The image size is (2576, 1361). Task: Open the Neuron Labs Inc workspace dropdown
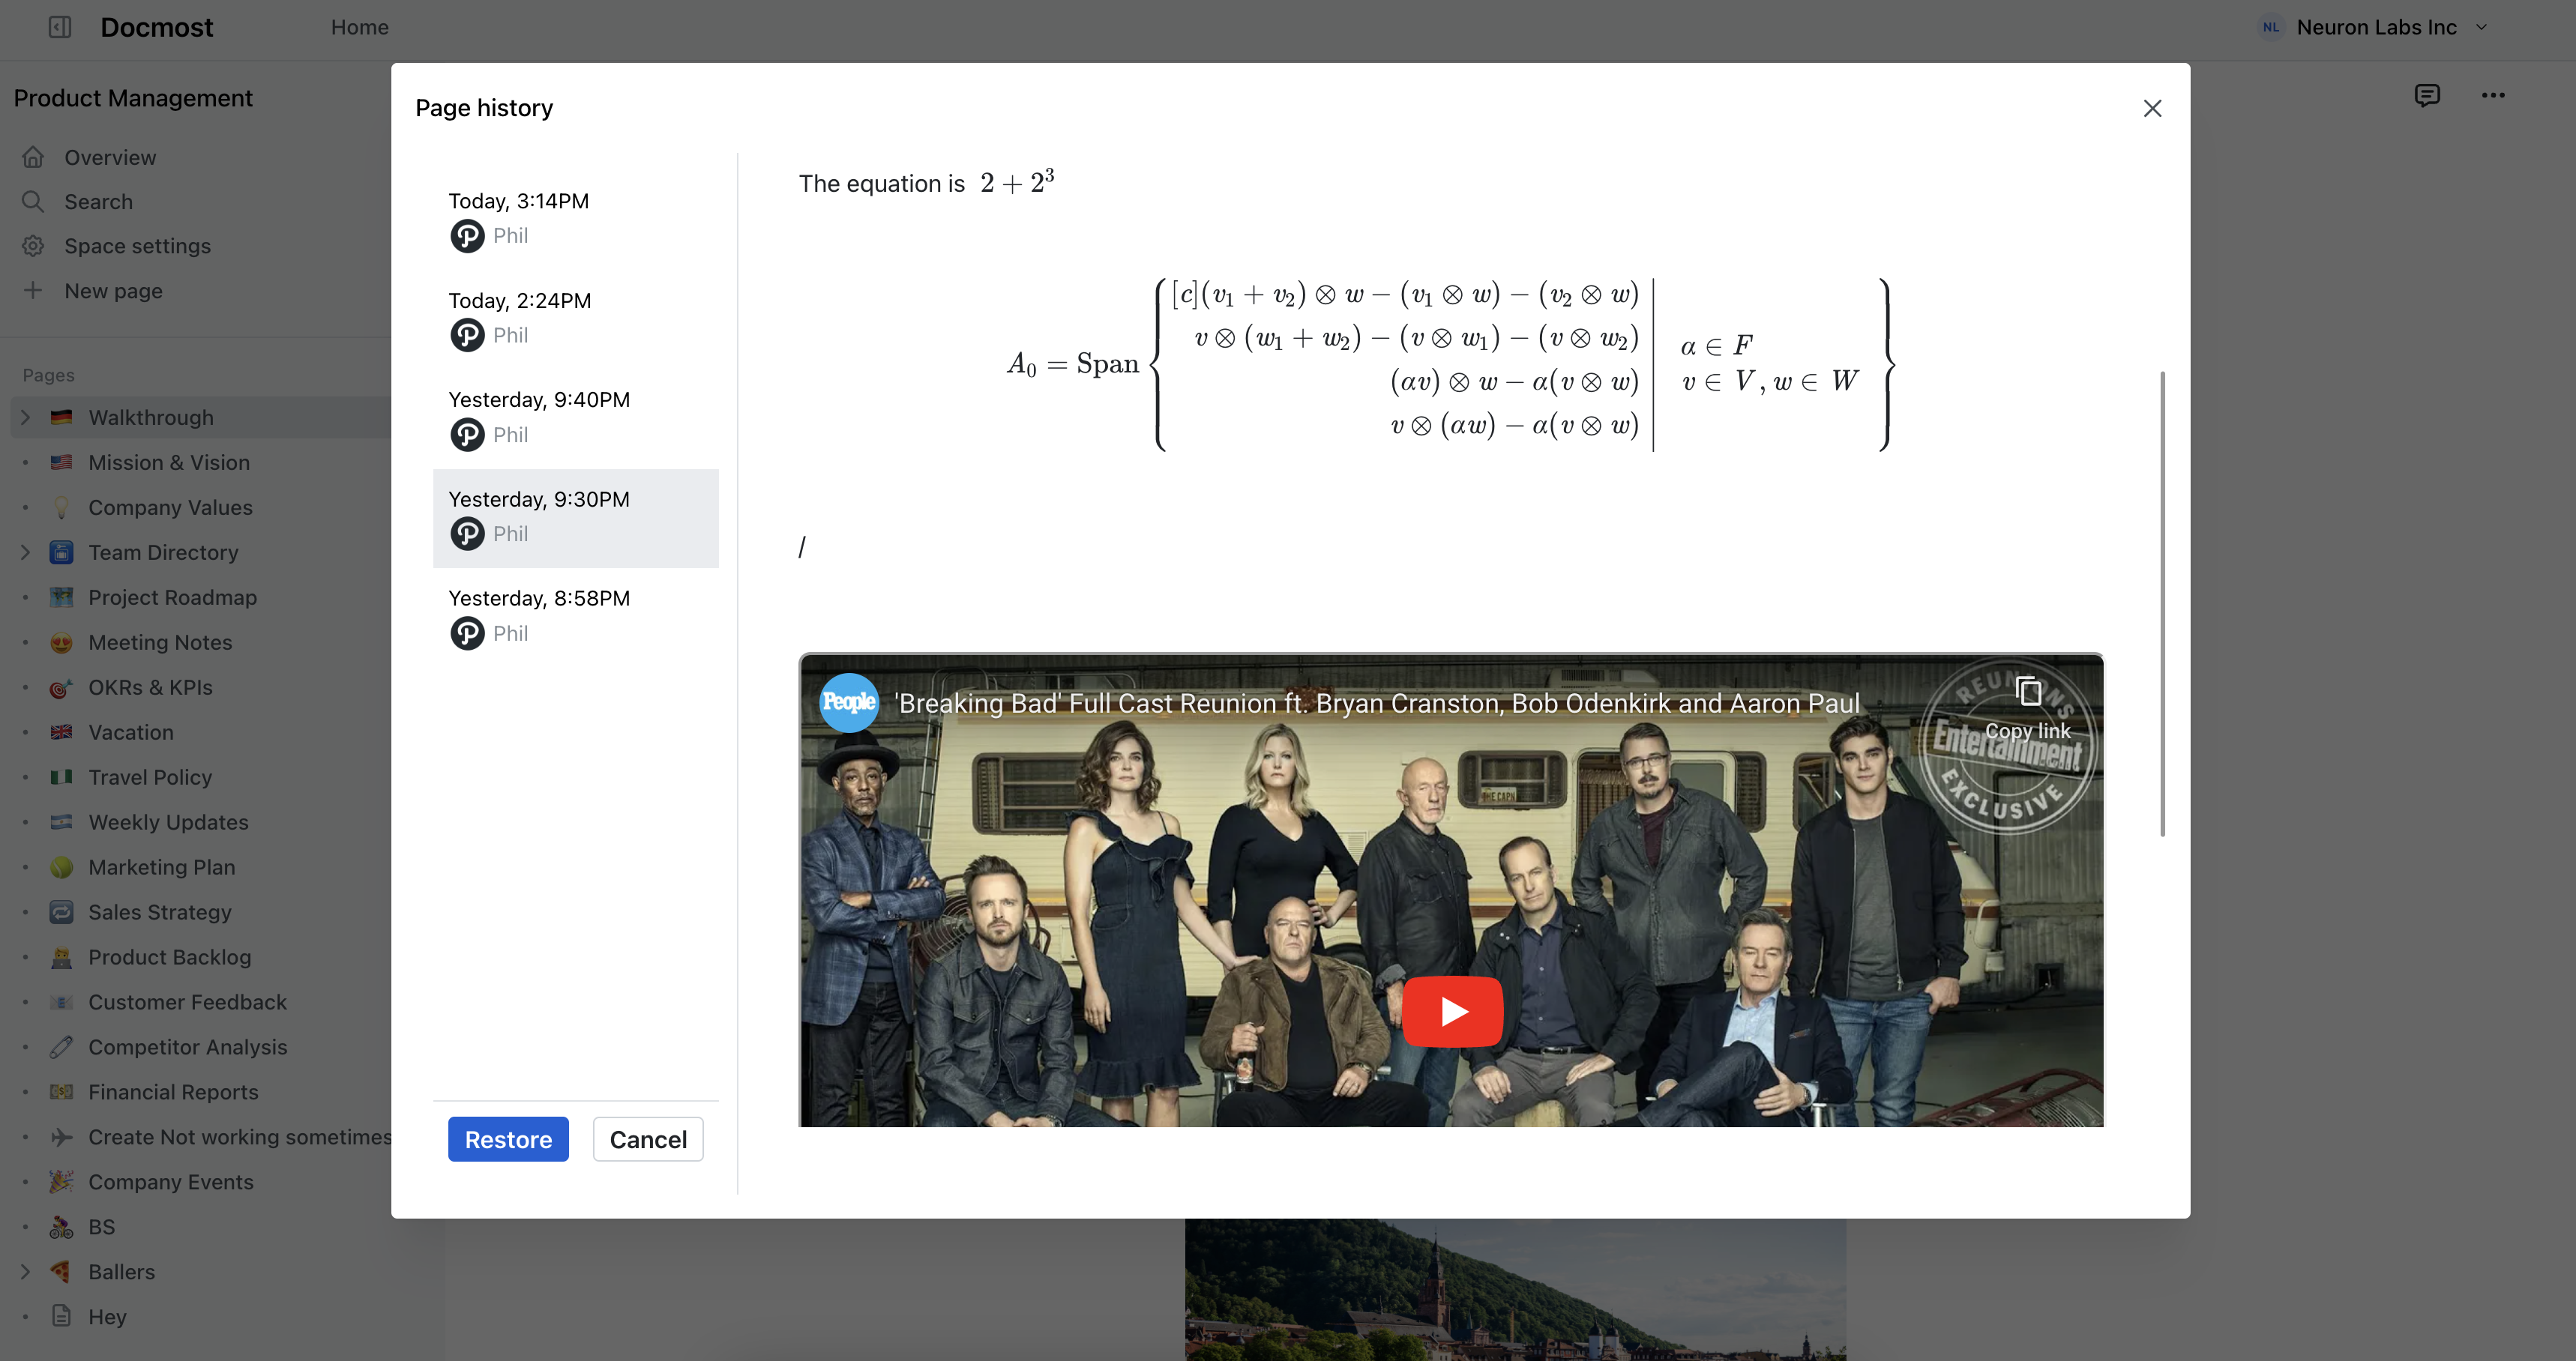[2373, 27]
